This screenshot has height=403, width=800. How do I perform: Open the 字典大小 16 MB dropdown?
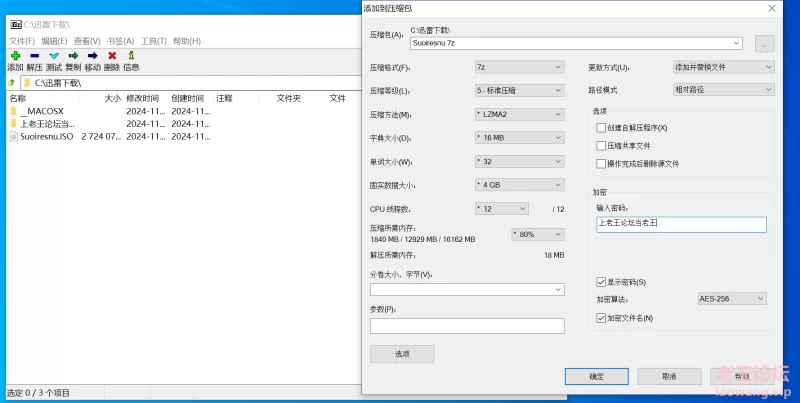click(x=519, y=137)
